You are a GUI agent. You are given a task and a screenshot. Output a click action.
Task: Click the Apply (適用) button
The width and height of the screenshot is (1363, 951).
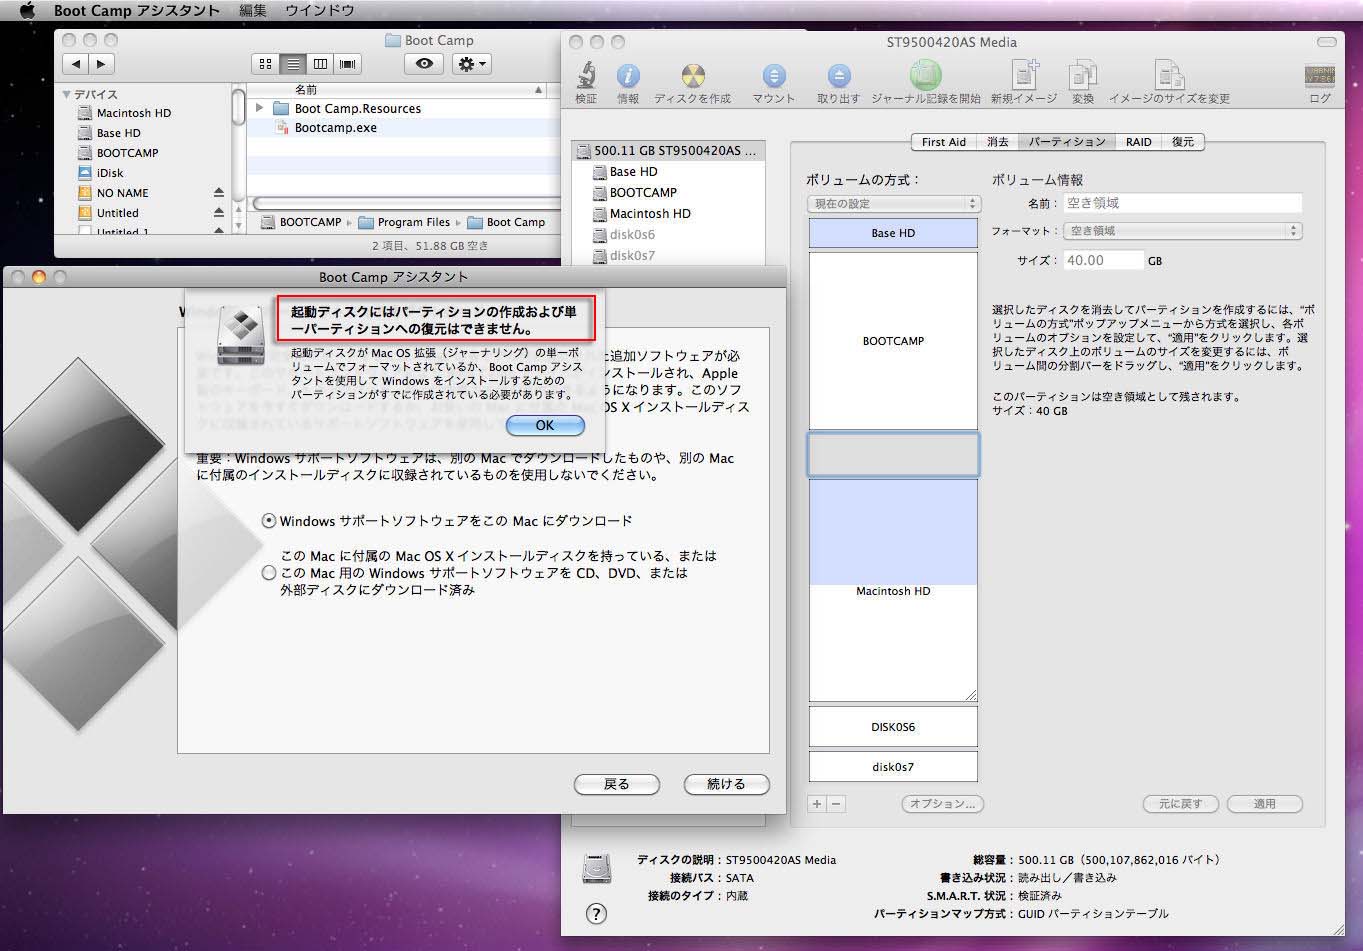[1264, 803]
